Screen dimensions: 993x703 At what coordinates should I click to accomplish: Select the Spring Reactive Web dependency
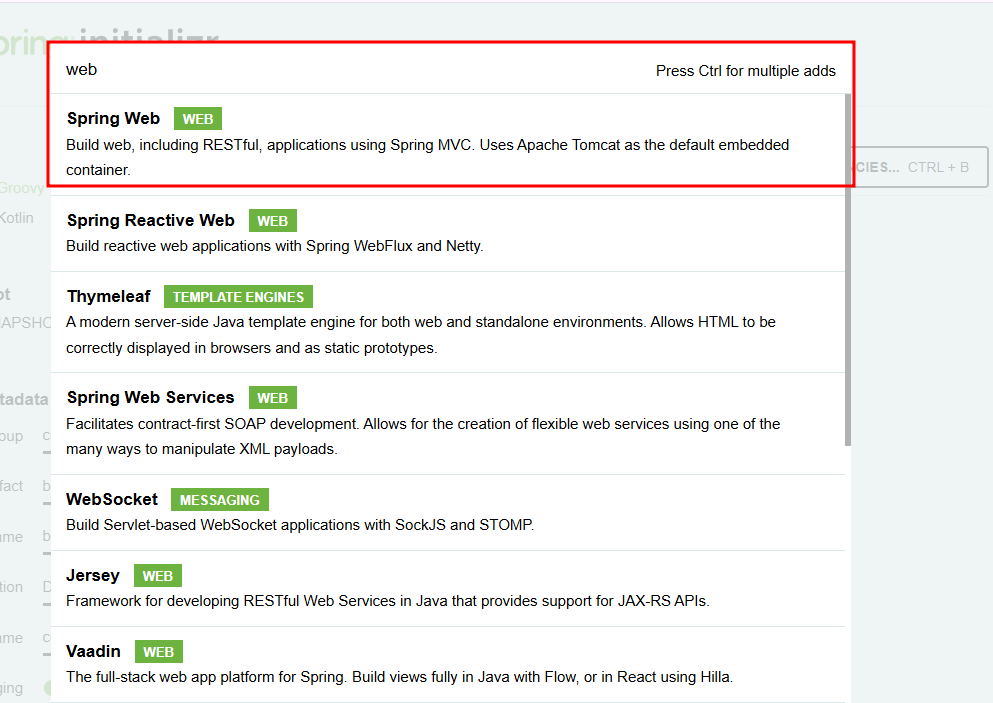point(448,234)
